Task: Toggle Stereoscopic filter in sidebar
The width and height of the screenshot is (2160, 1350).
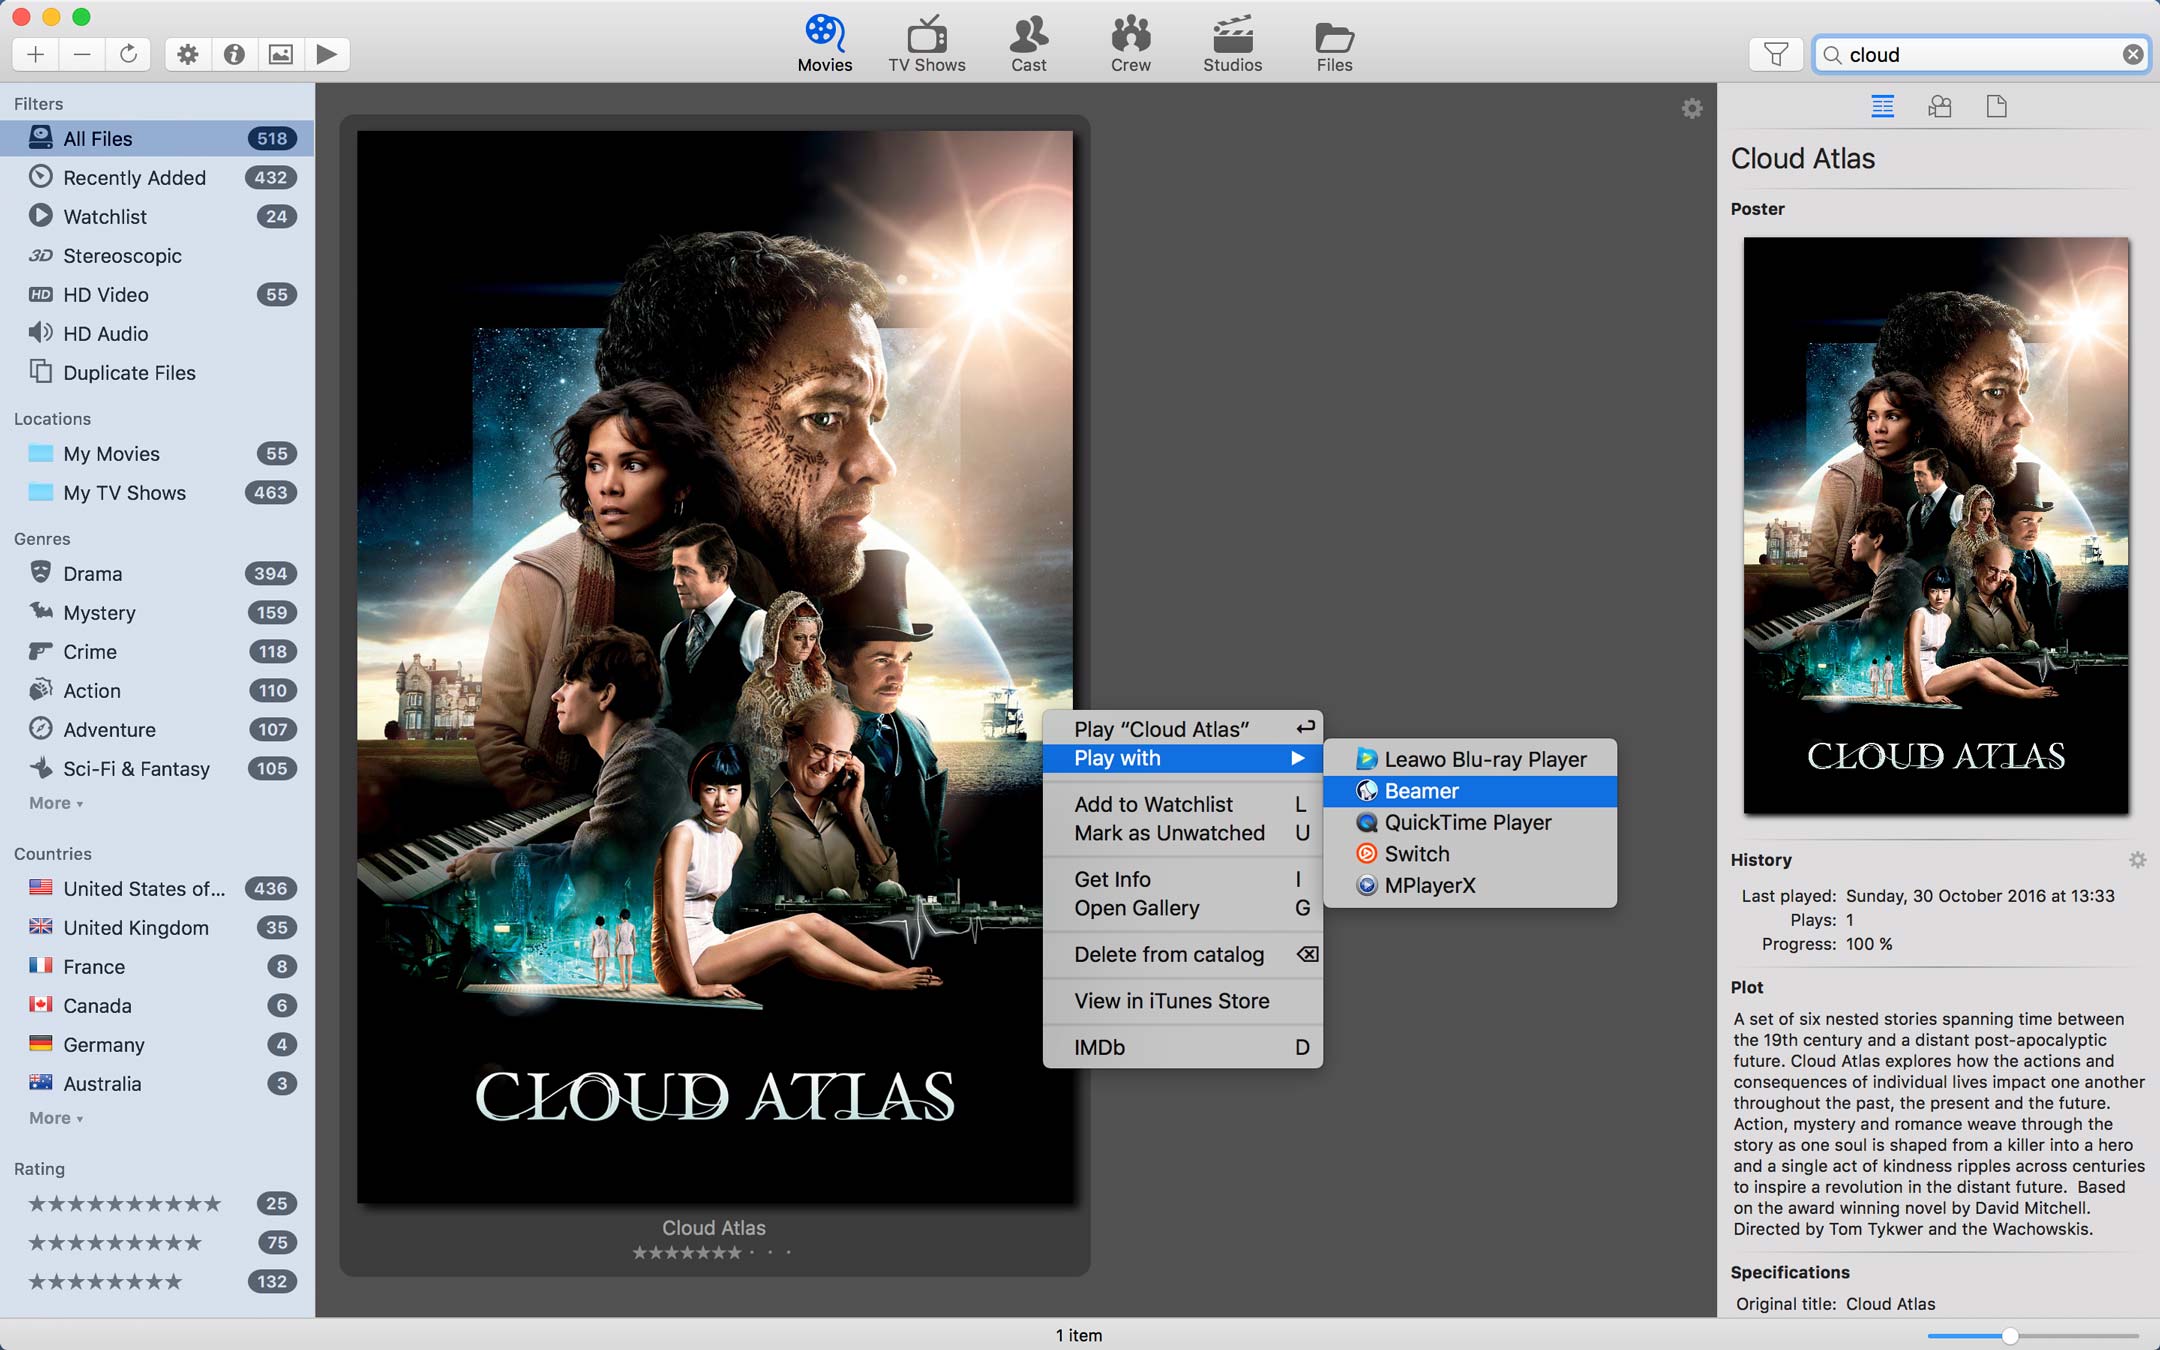Action: (x=120, y=255)
